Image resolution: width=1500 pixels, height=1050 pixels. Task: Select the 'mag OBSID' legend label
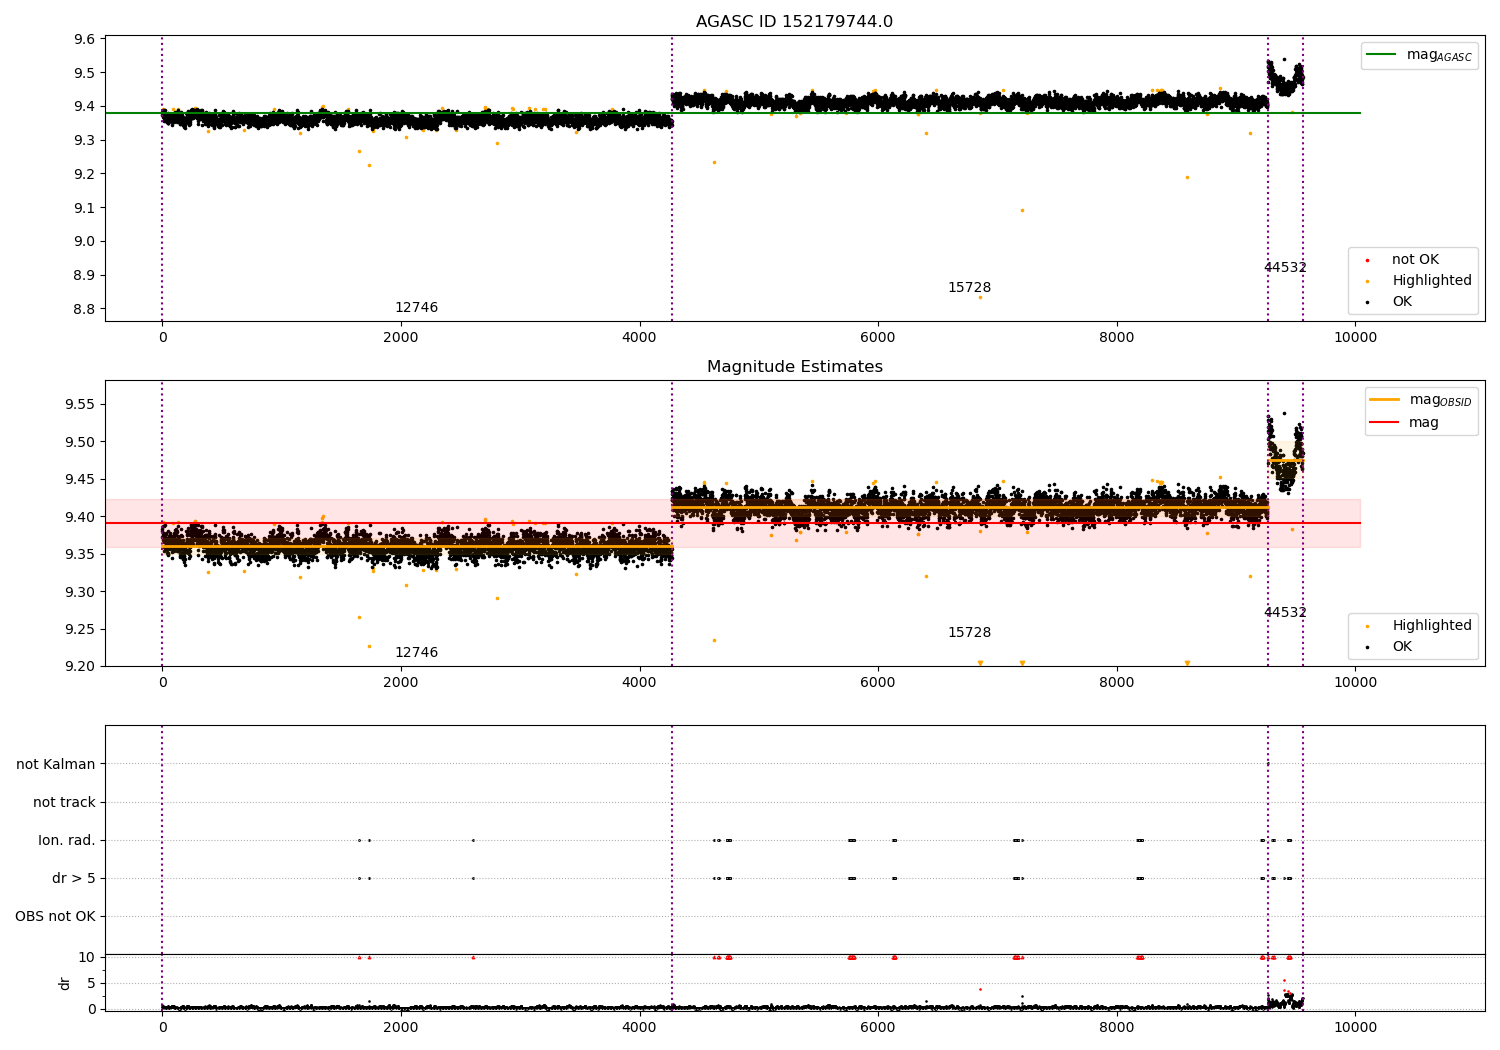coord(1440,400)
